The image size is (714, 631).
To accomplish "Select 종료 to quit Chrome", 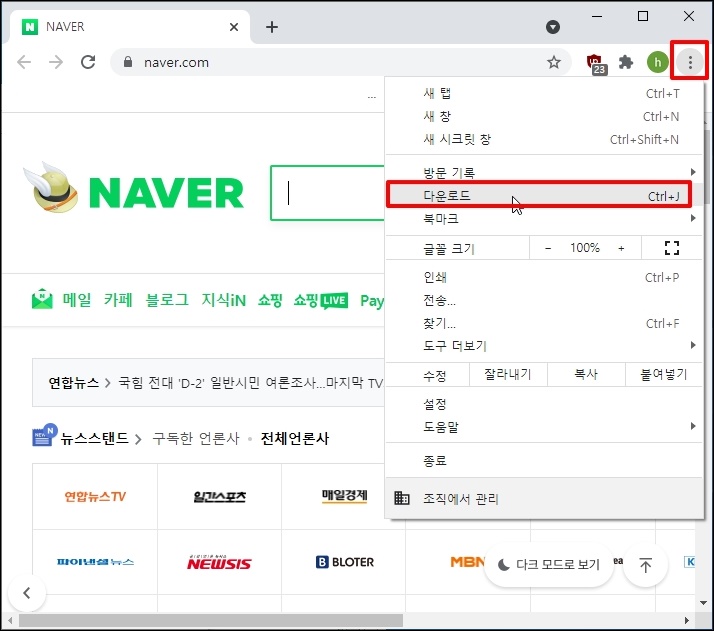I will pyautogui.click(x=544, y=461).
